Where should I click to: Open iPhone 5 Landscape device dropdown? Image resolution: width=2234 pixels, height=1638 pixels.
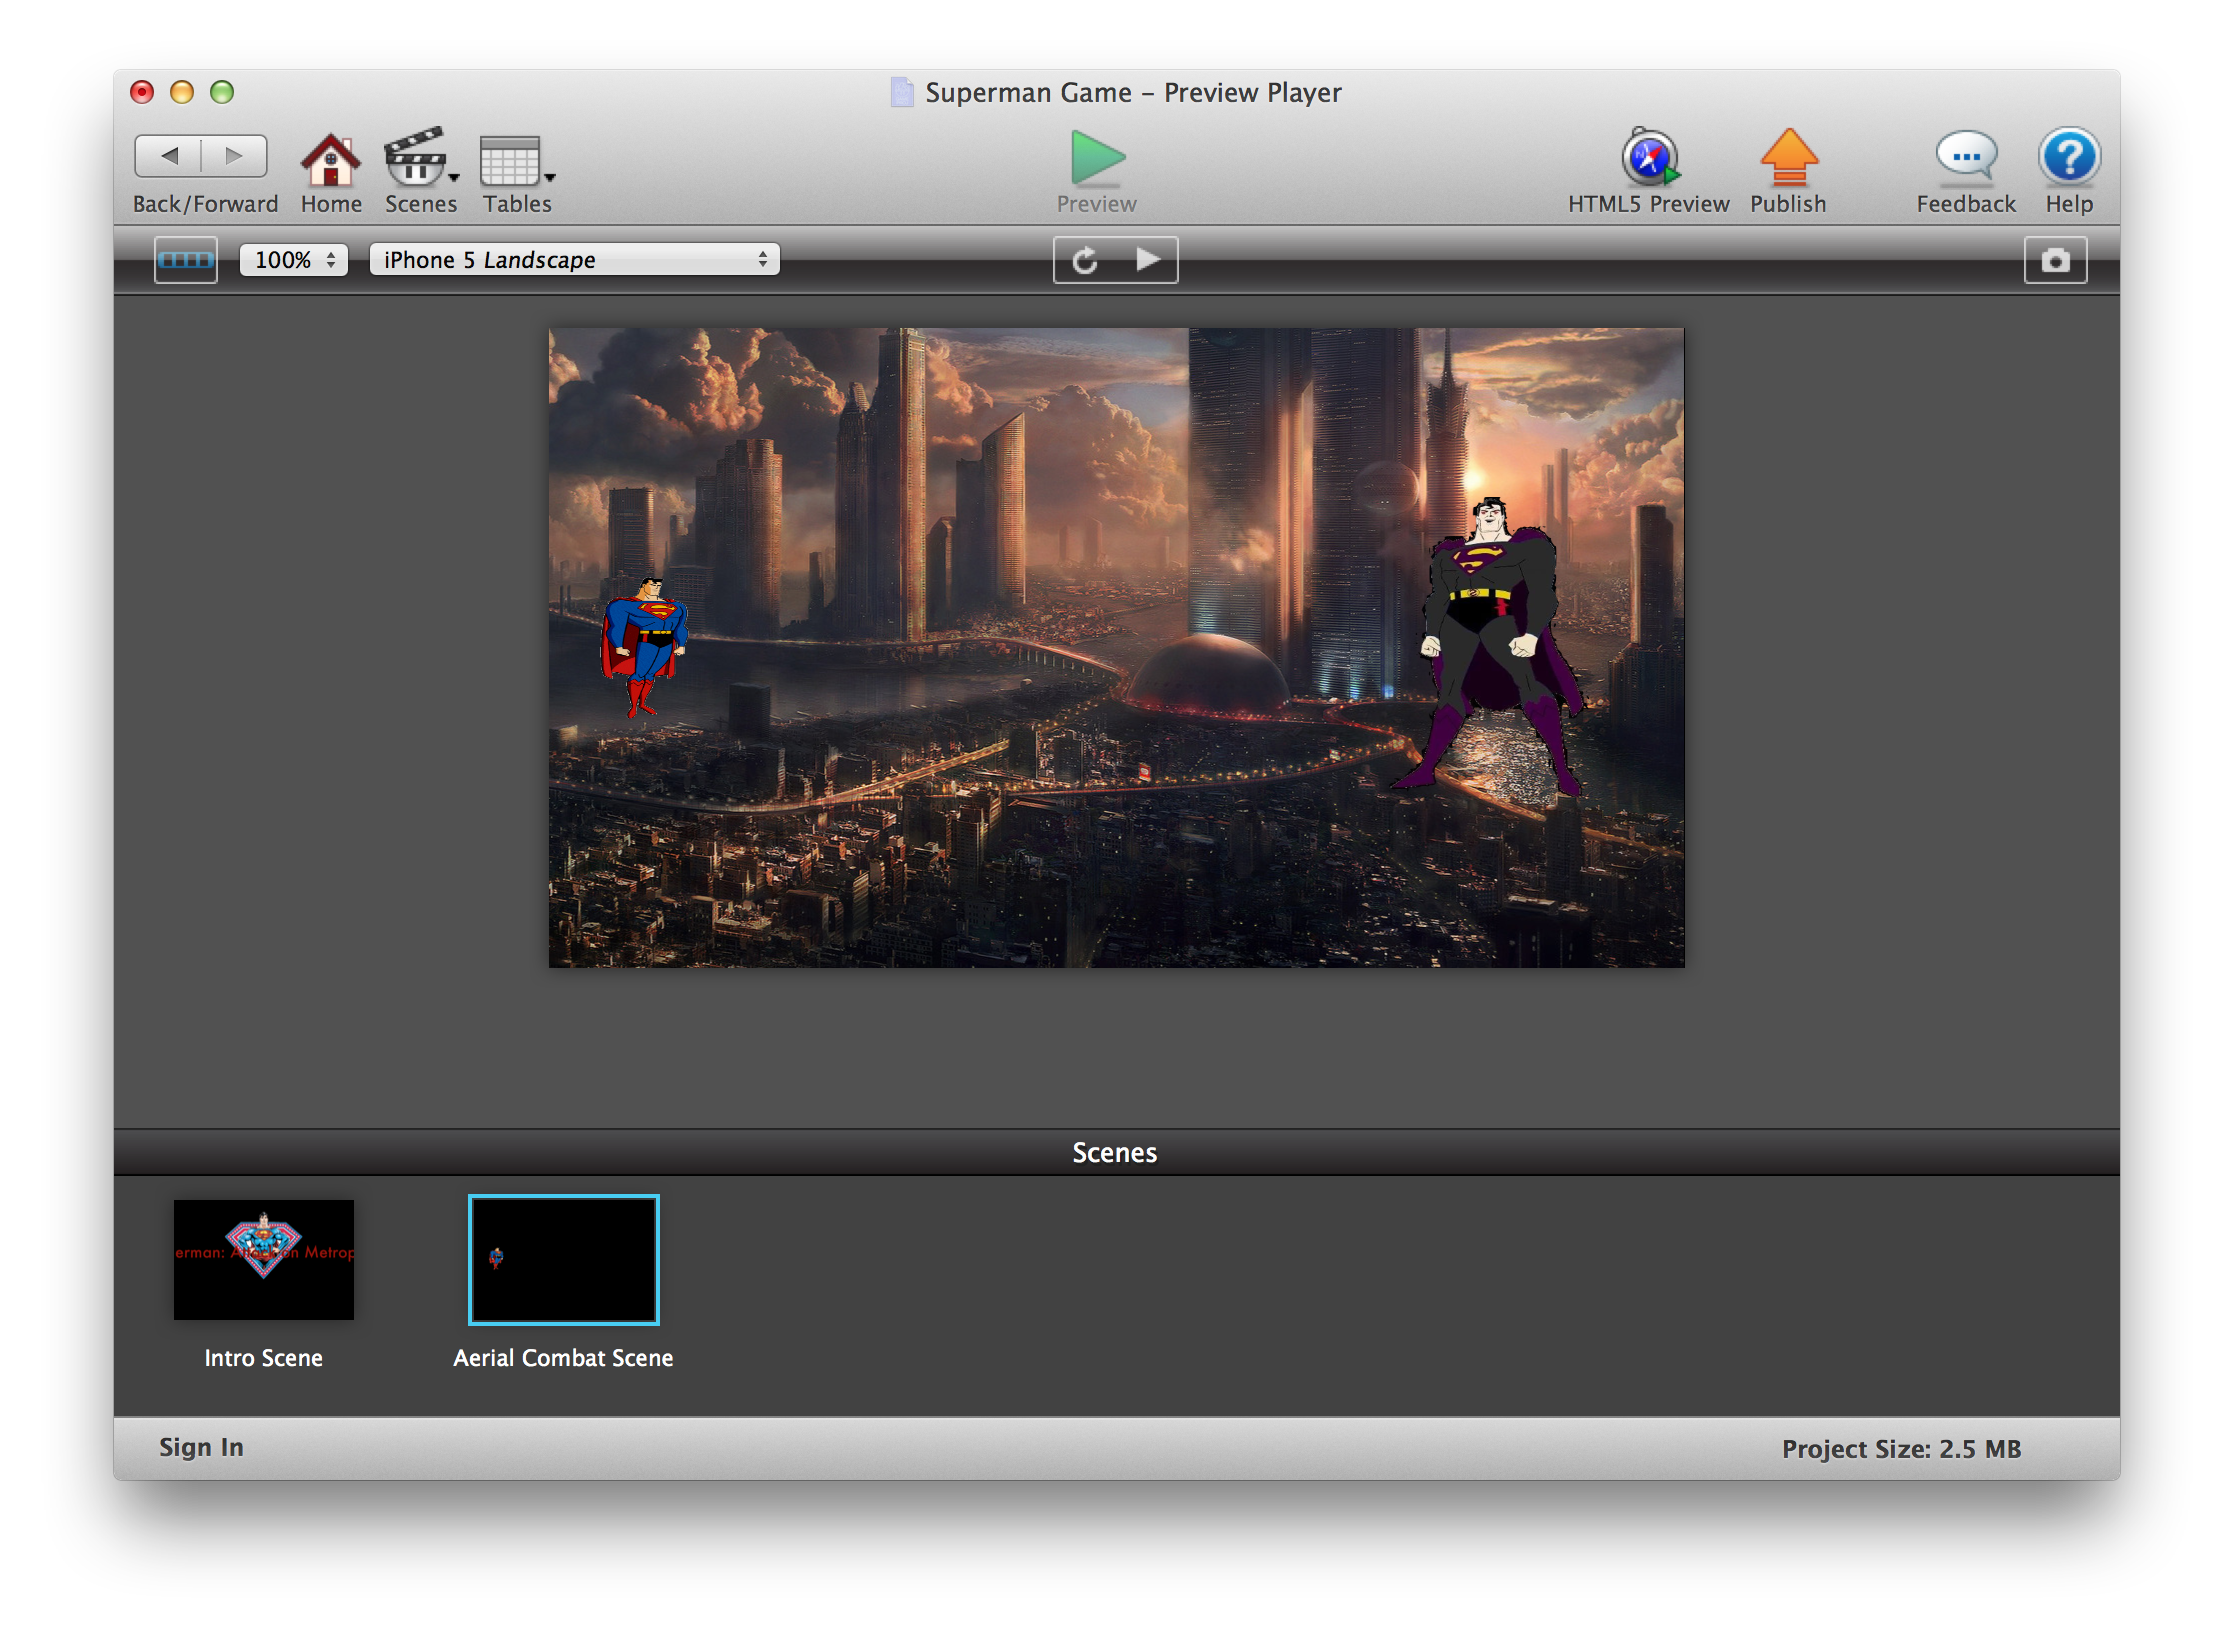[x=574, y=260]
